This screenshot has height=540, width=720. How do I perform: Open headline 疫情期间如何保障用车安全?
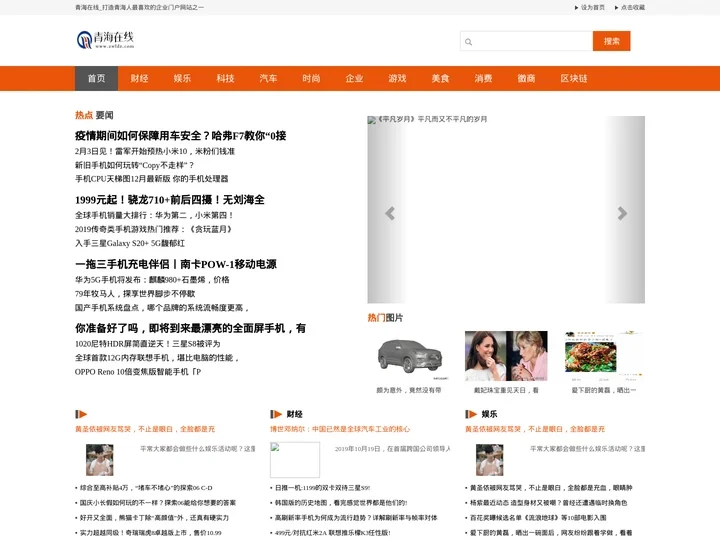[x=180, y=136]
